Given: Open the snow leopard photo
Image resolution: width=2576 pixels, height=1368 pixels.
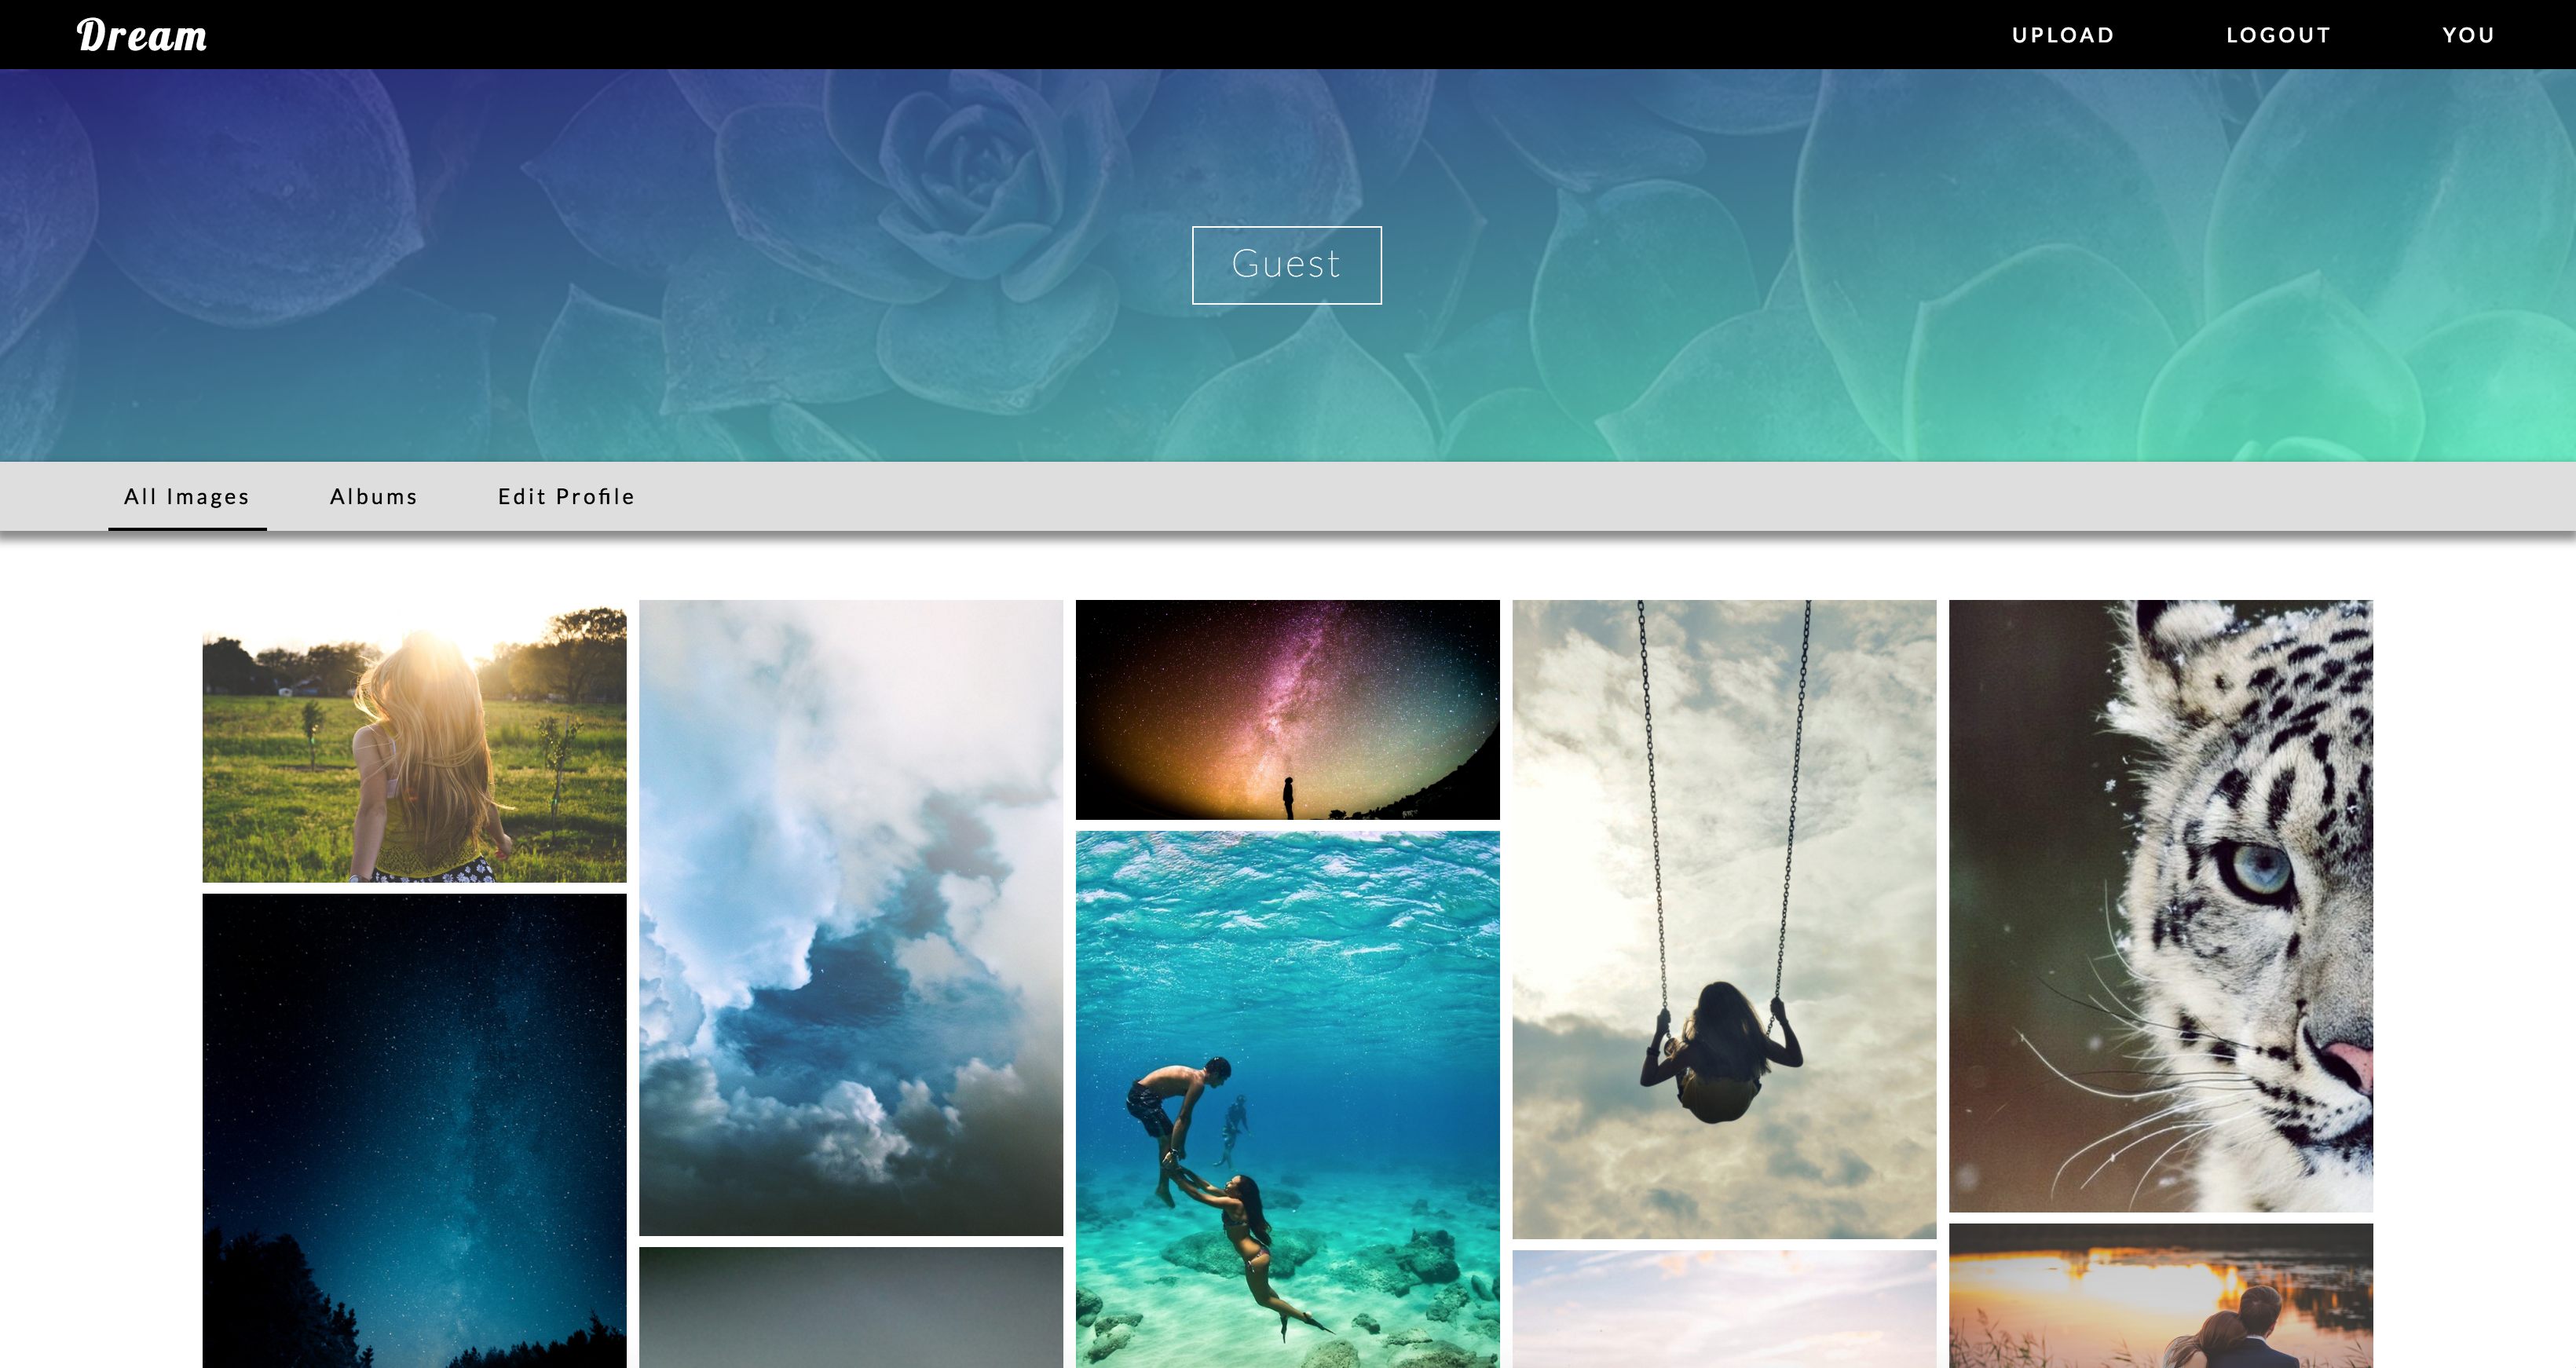Looking at the screenshot, I should [x=2160, y=905].
